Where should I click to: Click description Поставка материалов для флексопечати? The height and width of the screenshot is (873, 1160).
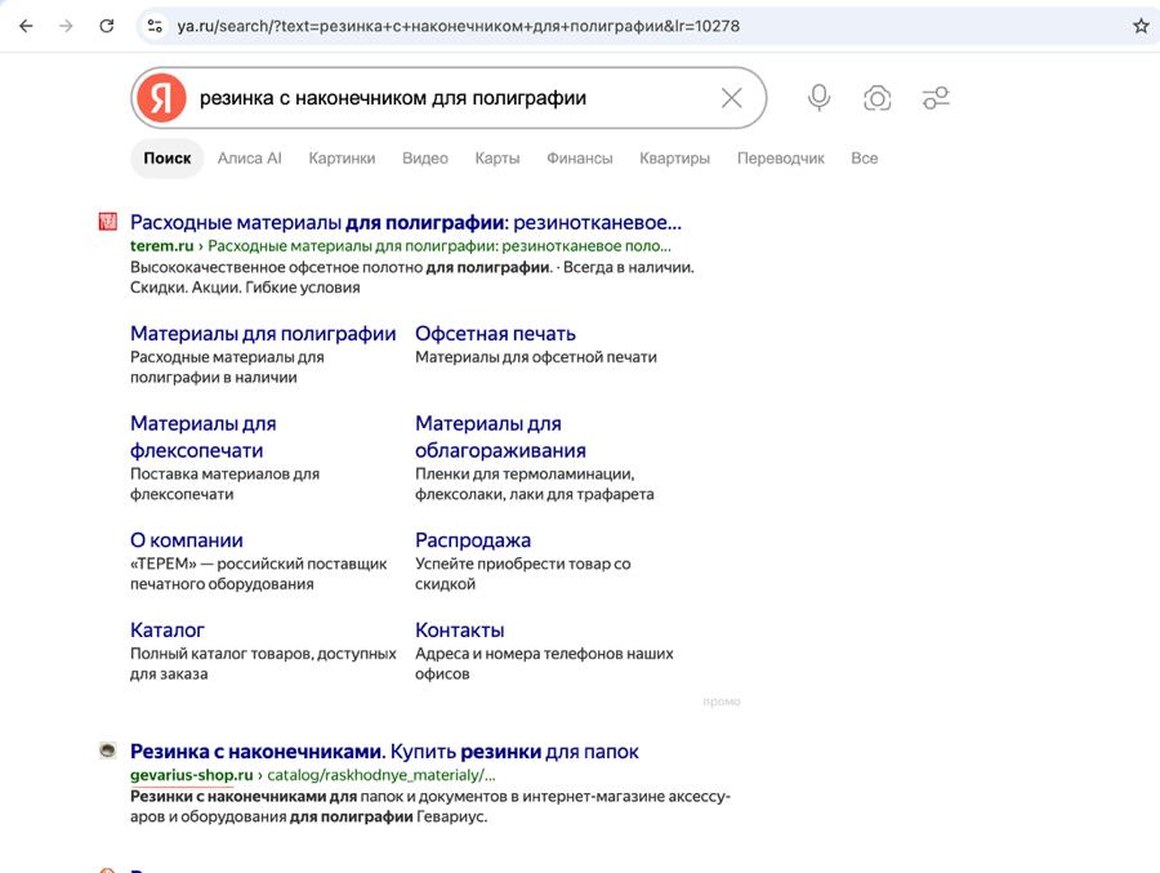pos(225,484)
